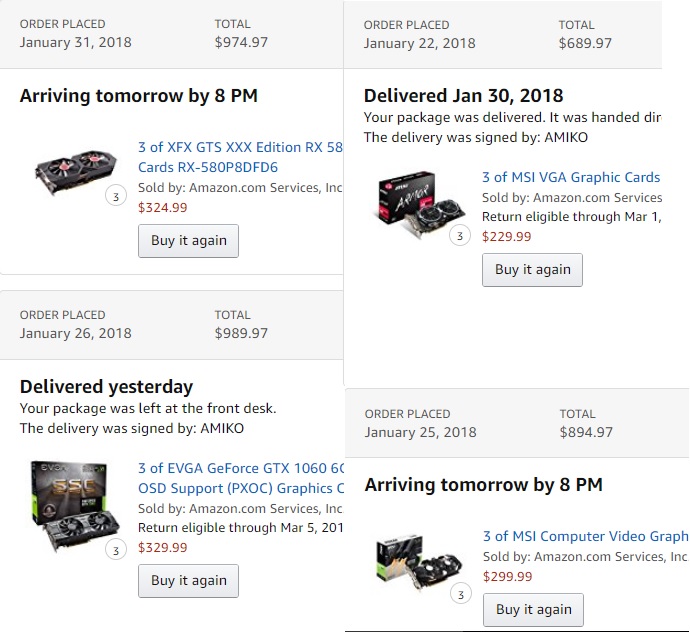Click the Delivered yesterday status heading
690x644 pixels.
pos(106,386)
